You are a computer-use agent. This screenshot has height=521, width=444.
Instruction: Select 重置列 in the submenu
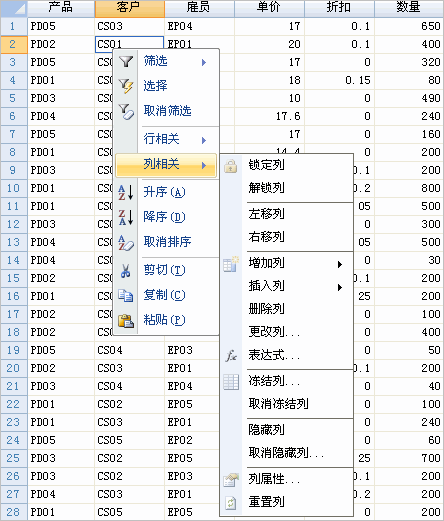pyautogui.click(x=287, y=502)
